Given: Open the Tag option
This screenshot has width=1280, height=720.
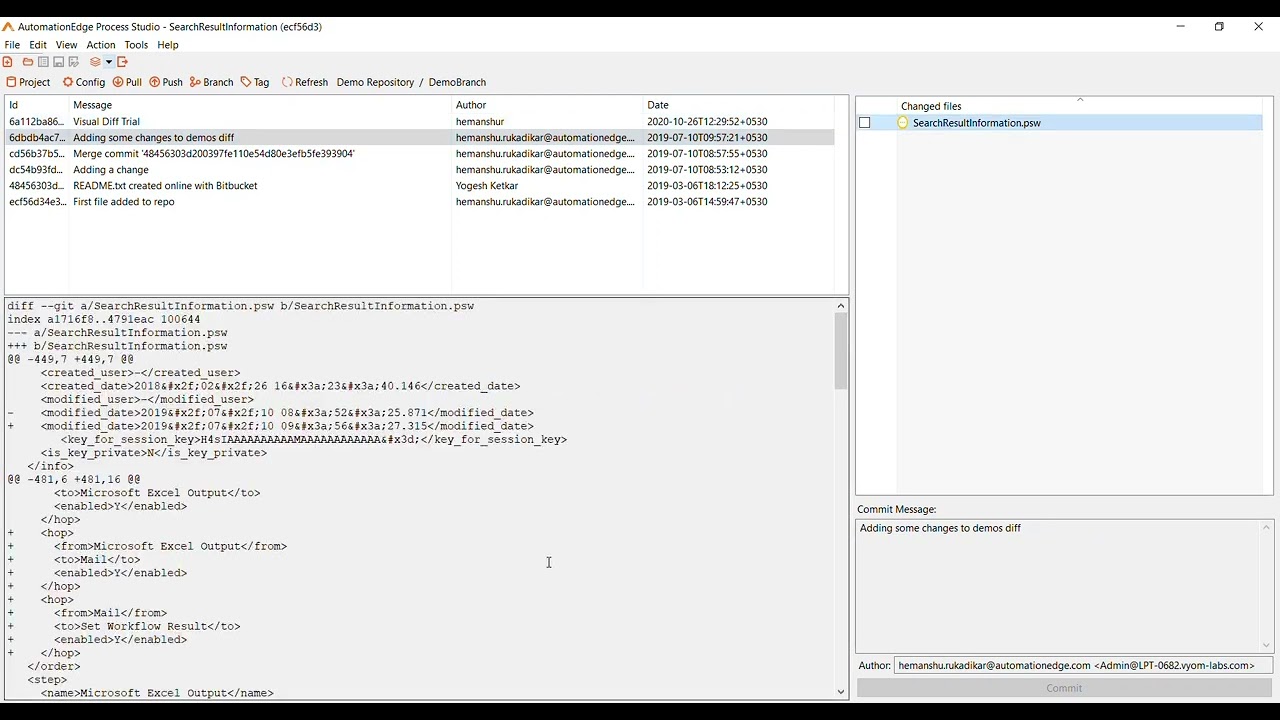Looking at the screenshot, I should tap(255, 82).
